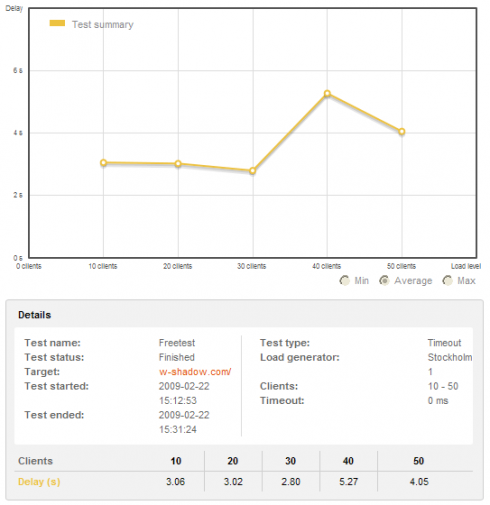This screenshot has width=490, height=505.
Task: Click the 20 clients column header in table
Action: click(233, 461)
